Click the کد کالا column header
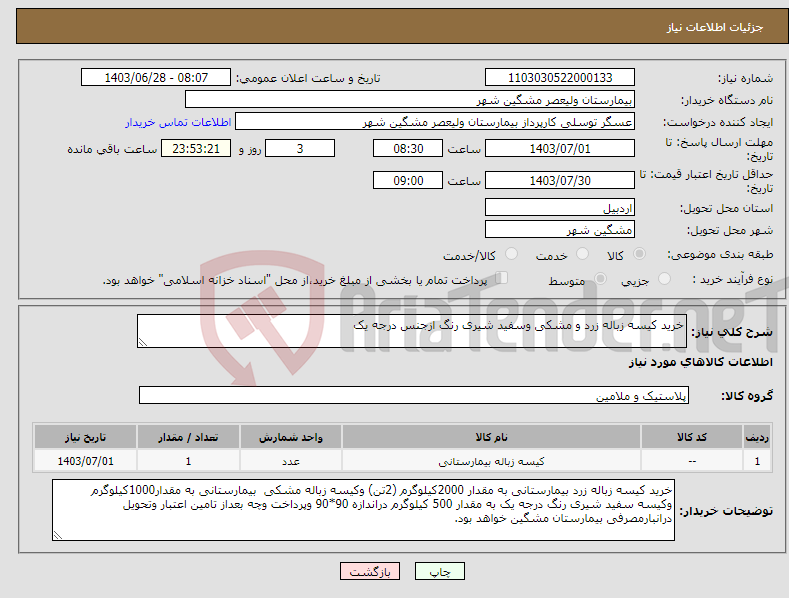Screen dimensions: 789x598 coord(692,437)
